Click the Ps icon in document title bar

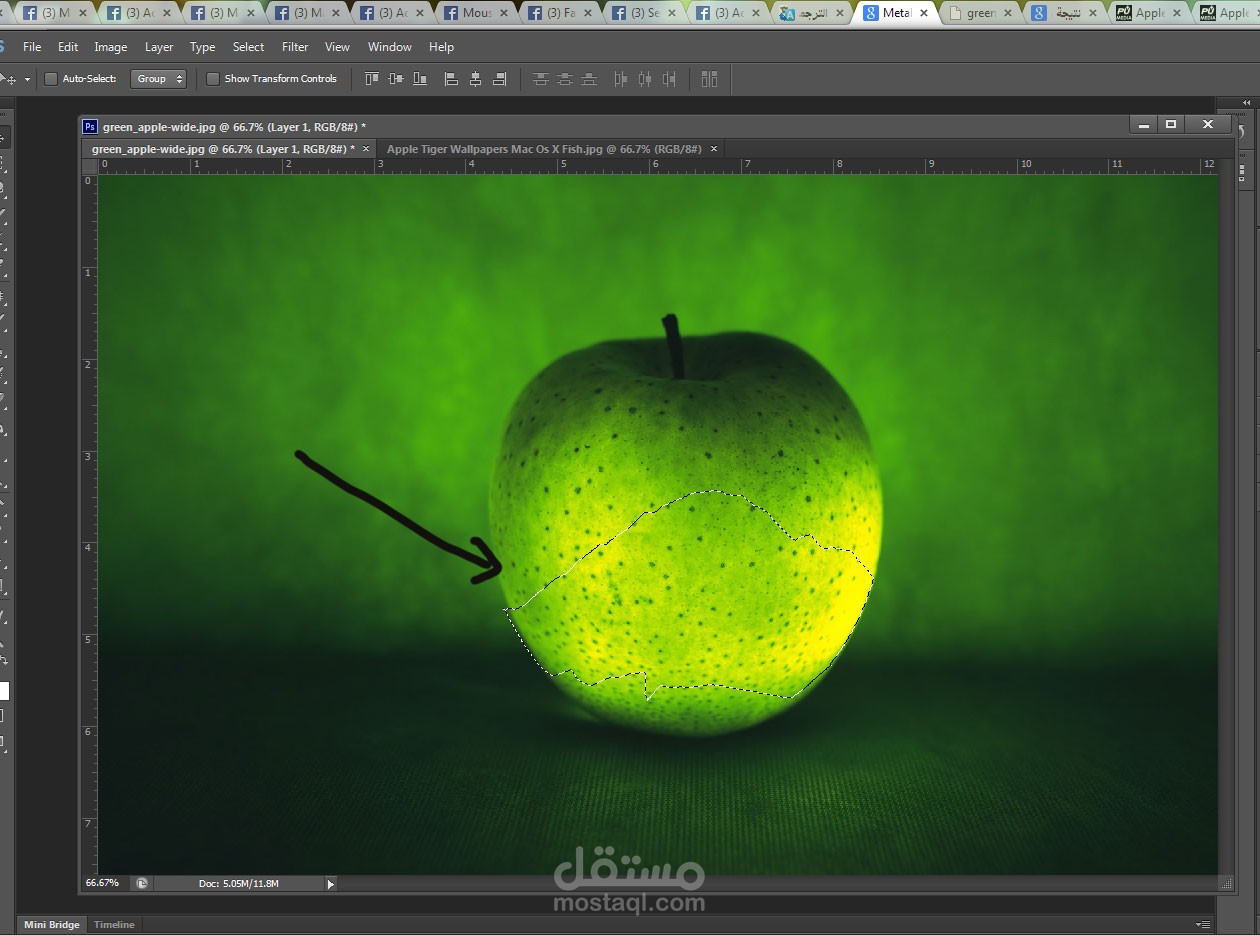coord(90,126)
